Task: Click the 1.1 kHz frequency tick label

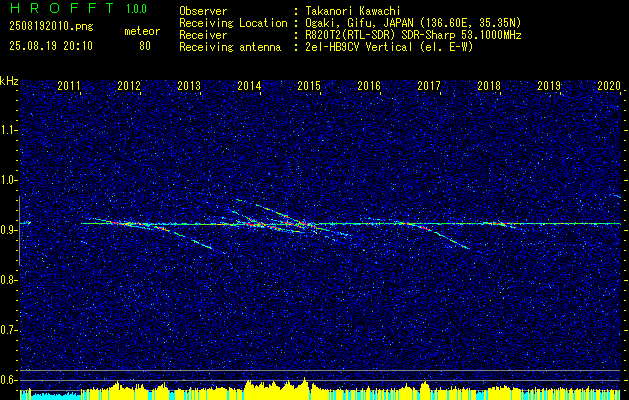Action: point(8,130)
